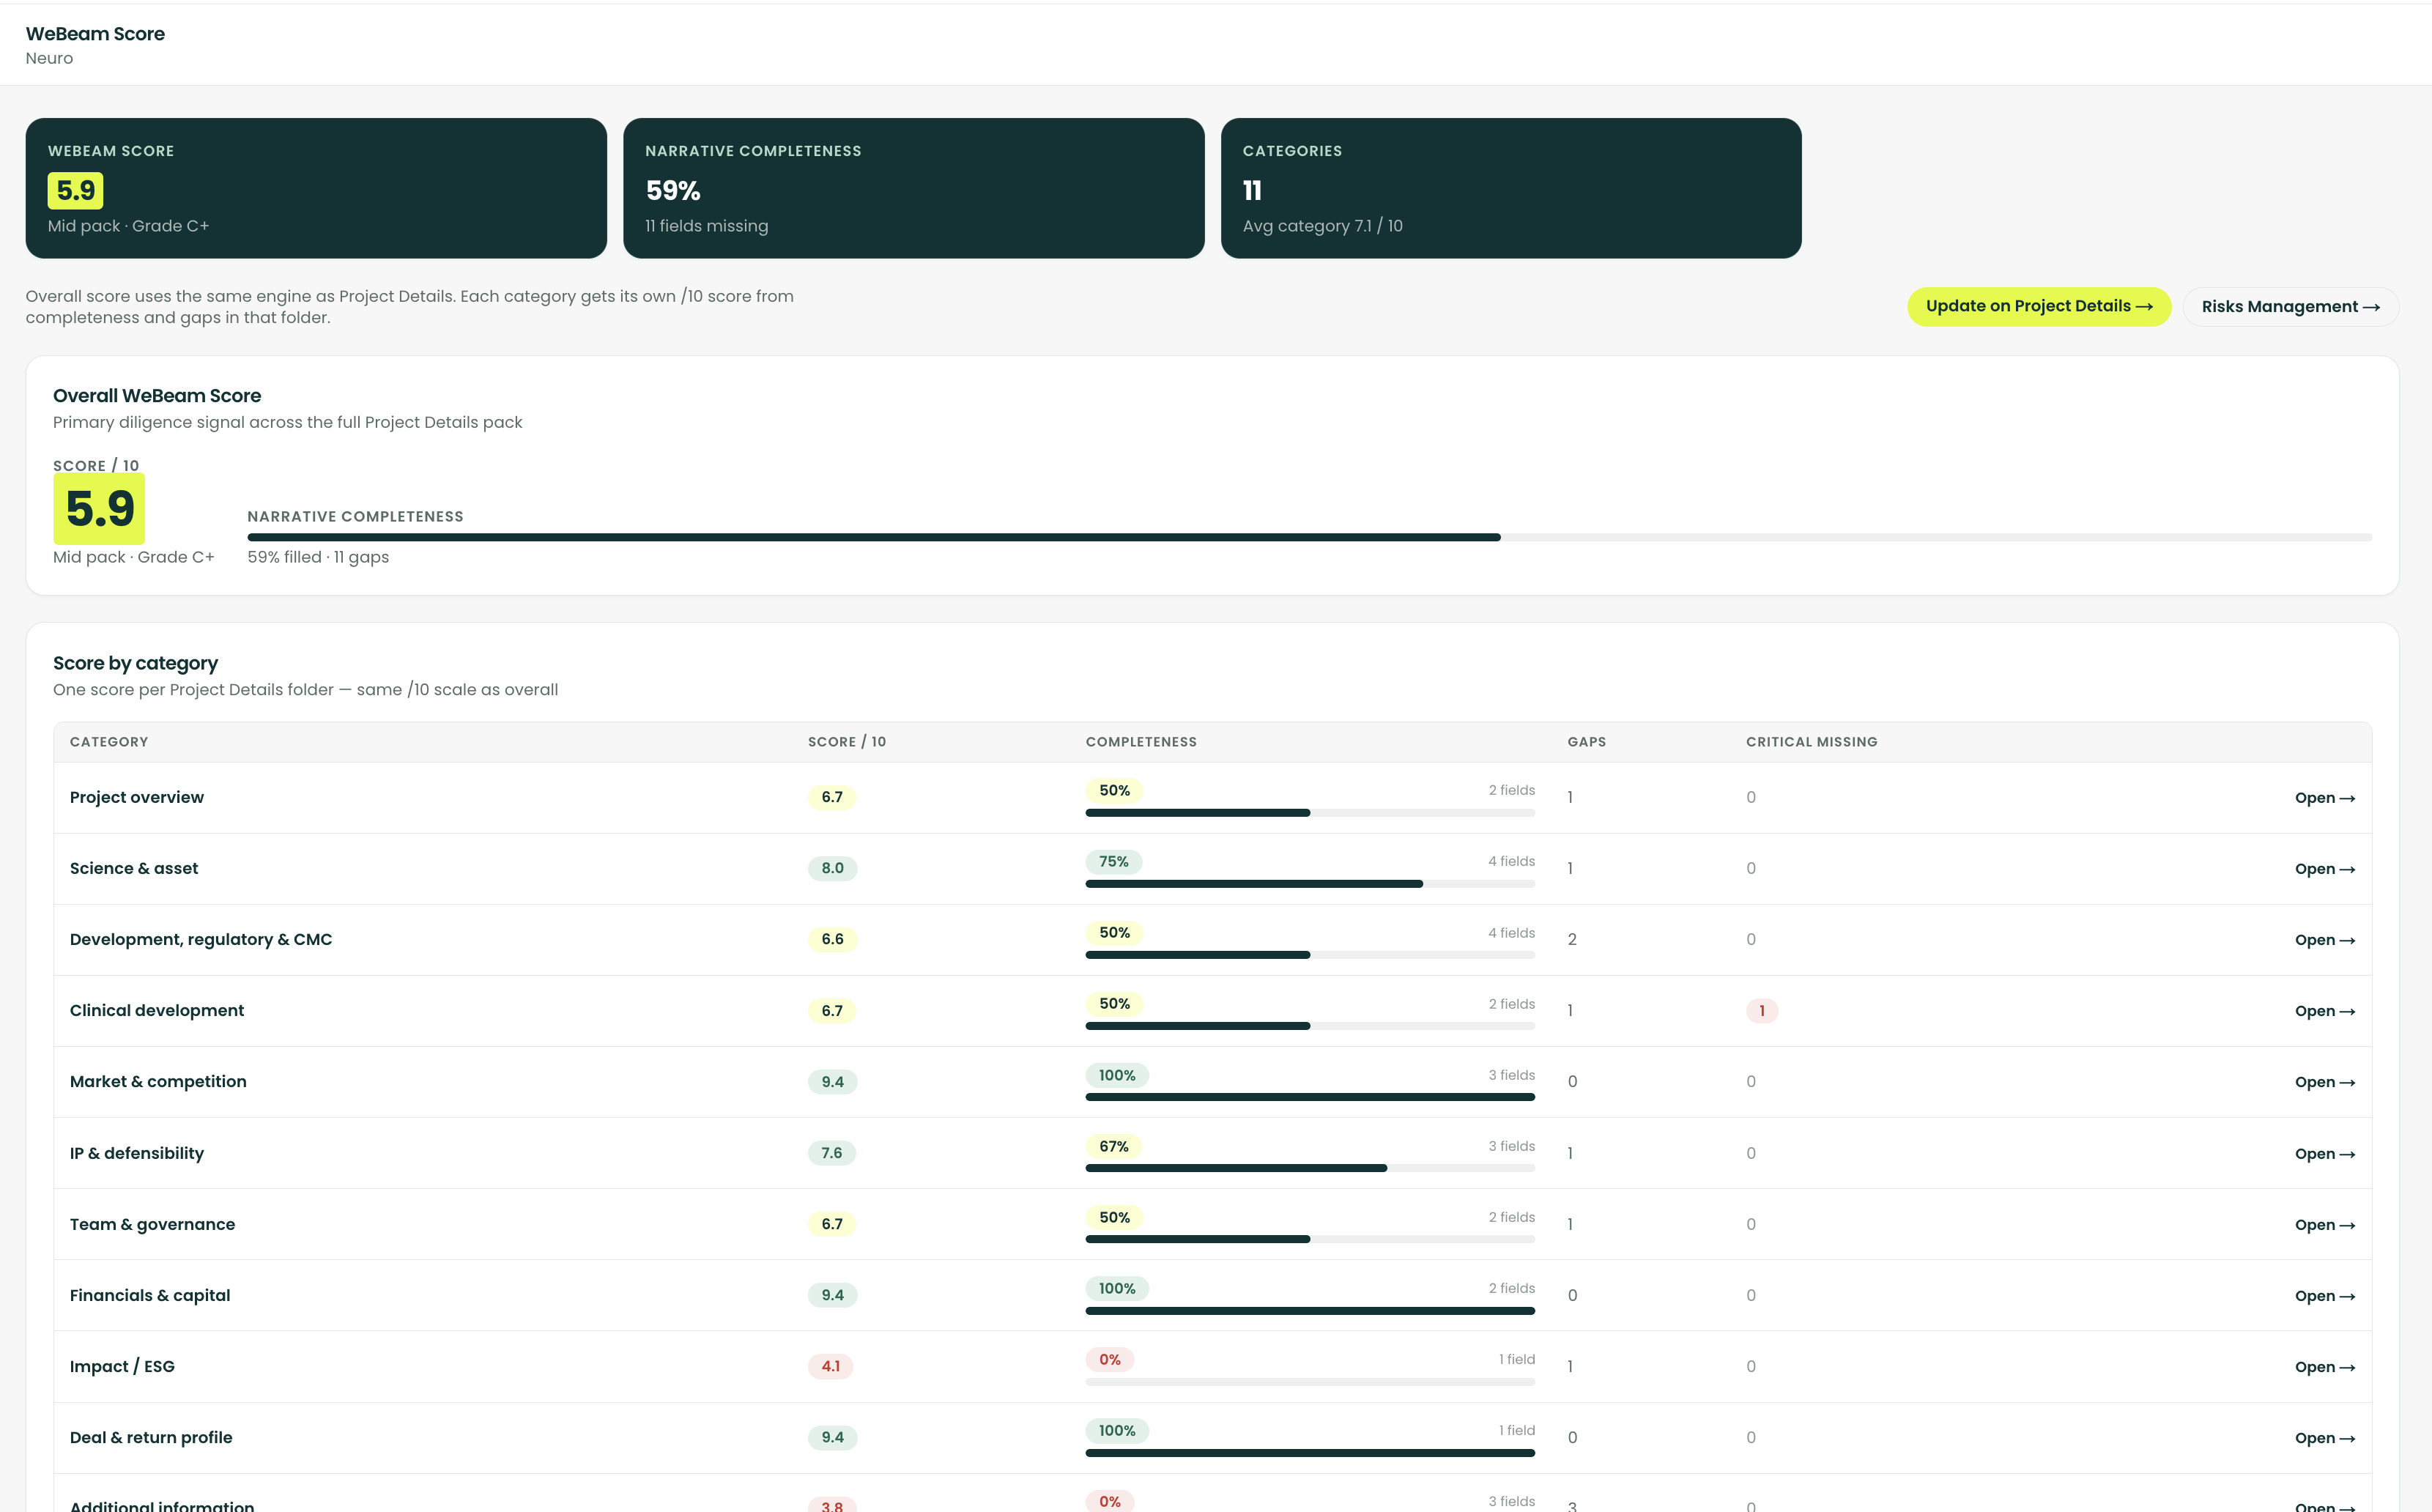Image resolution: width=2432 pixels, height=1512 pixels.
Task: Open the Project overview category
Action: [x=2324, y=798]
